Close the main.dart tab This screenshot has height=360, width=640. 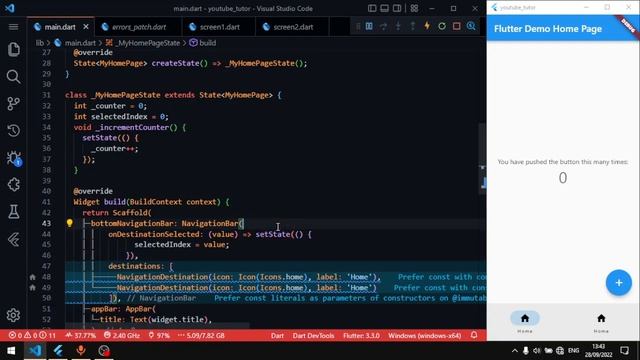tap(86, 27)
